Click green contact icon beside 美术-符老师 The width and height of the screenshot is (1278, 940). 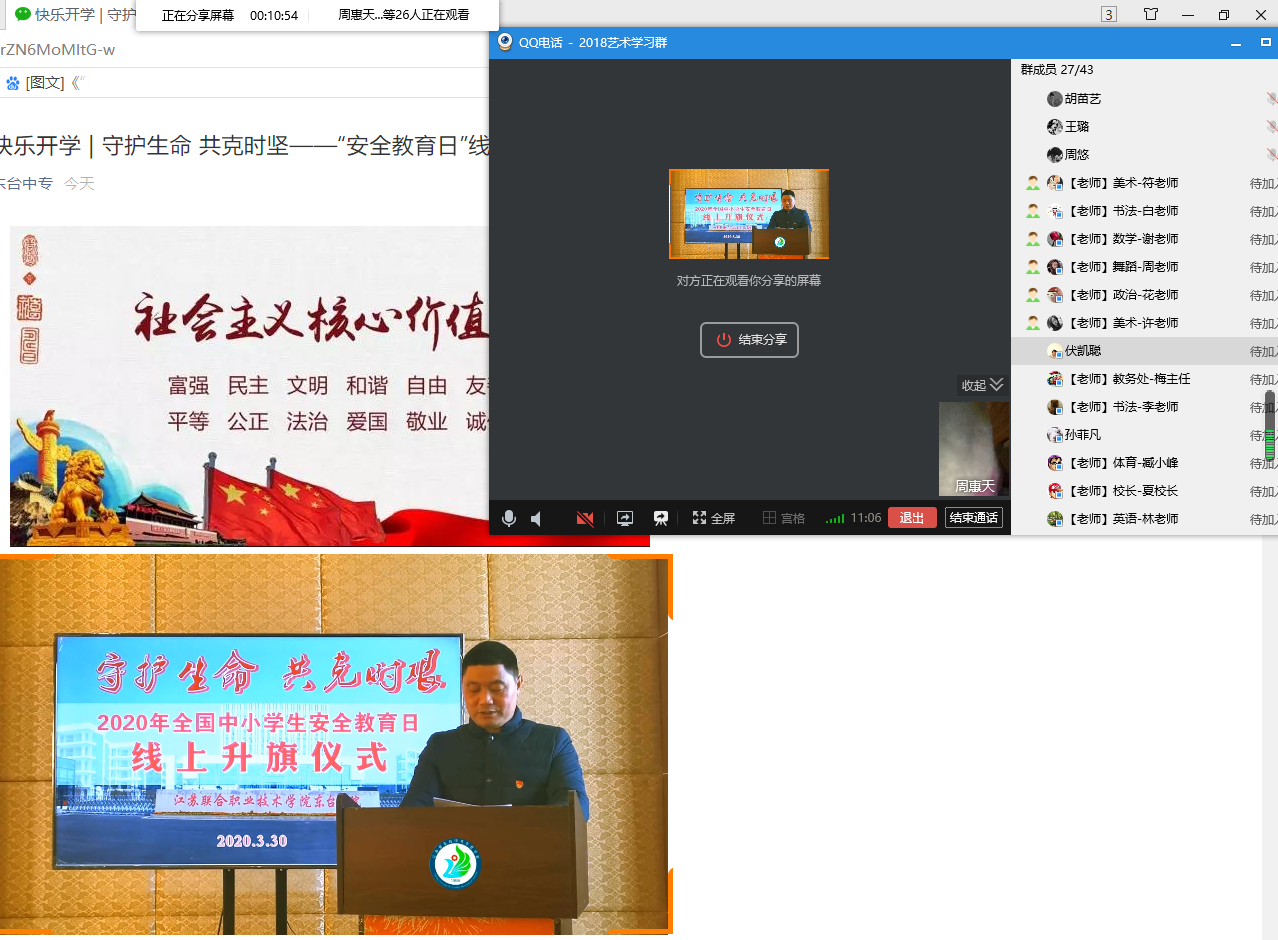[1033, 183]
